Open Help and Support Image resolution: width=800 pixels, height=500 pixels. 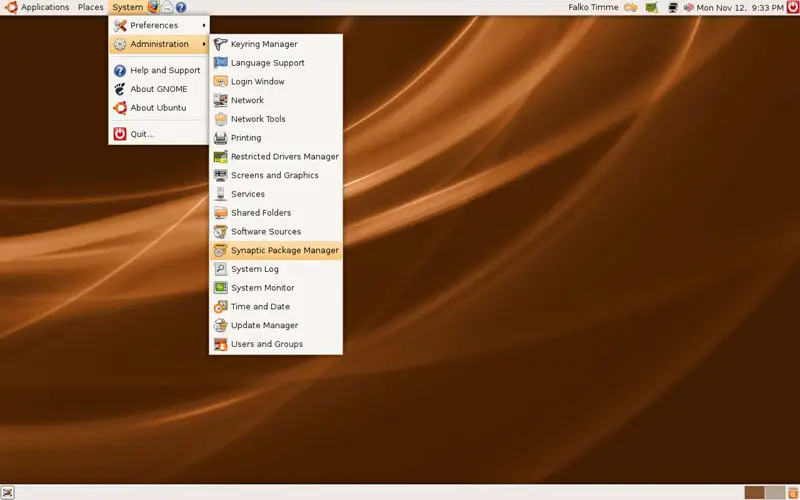tap(159, 70)
